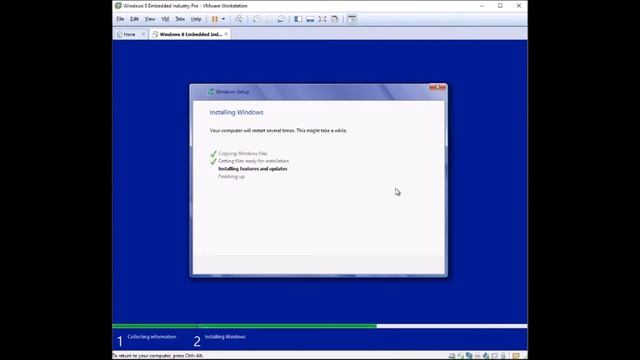Click the Revert to Snapshot toolbar icon

[269, 19]
